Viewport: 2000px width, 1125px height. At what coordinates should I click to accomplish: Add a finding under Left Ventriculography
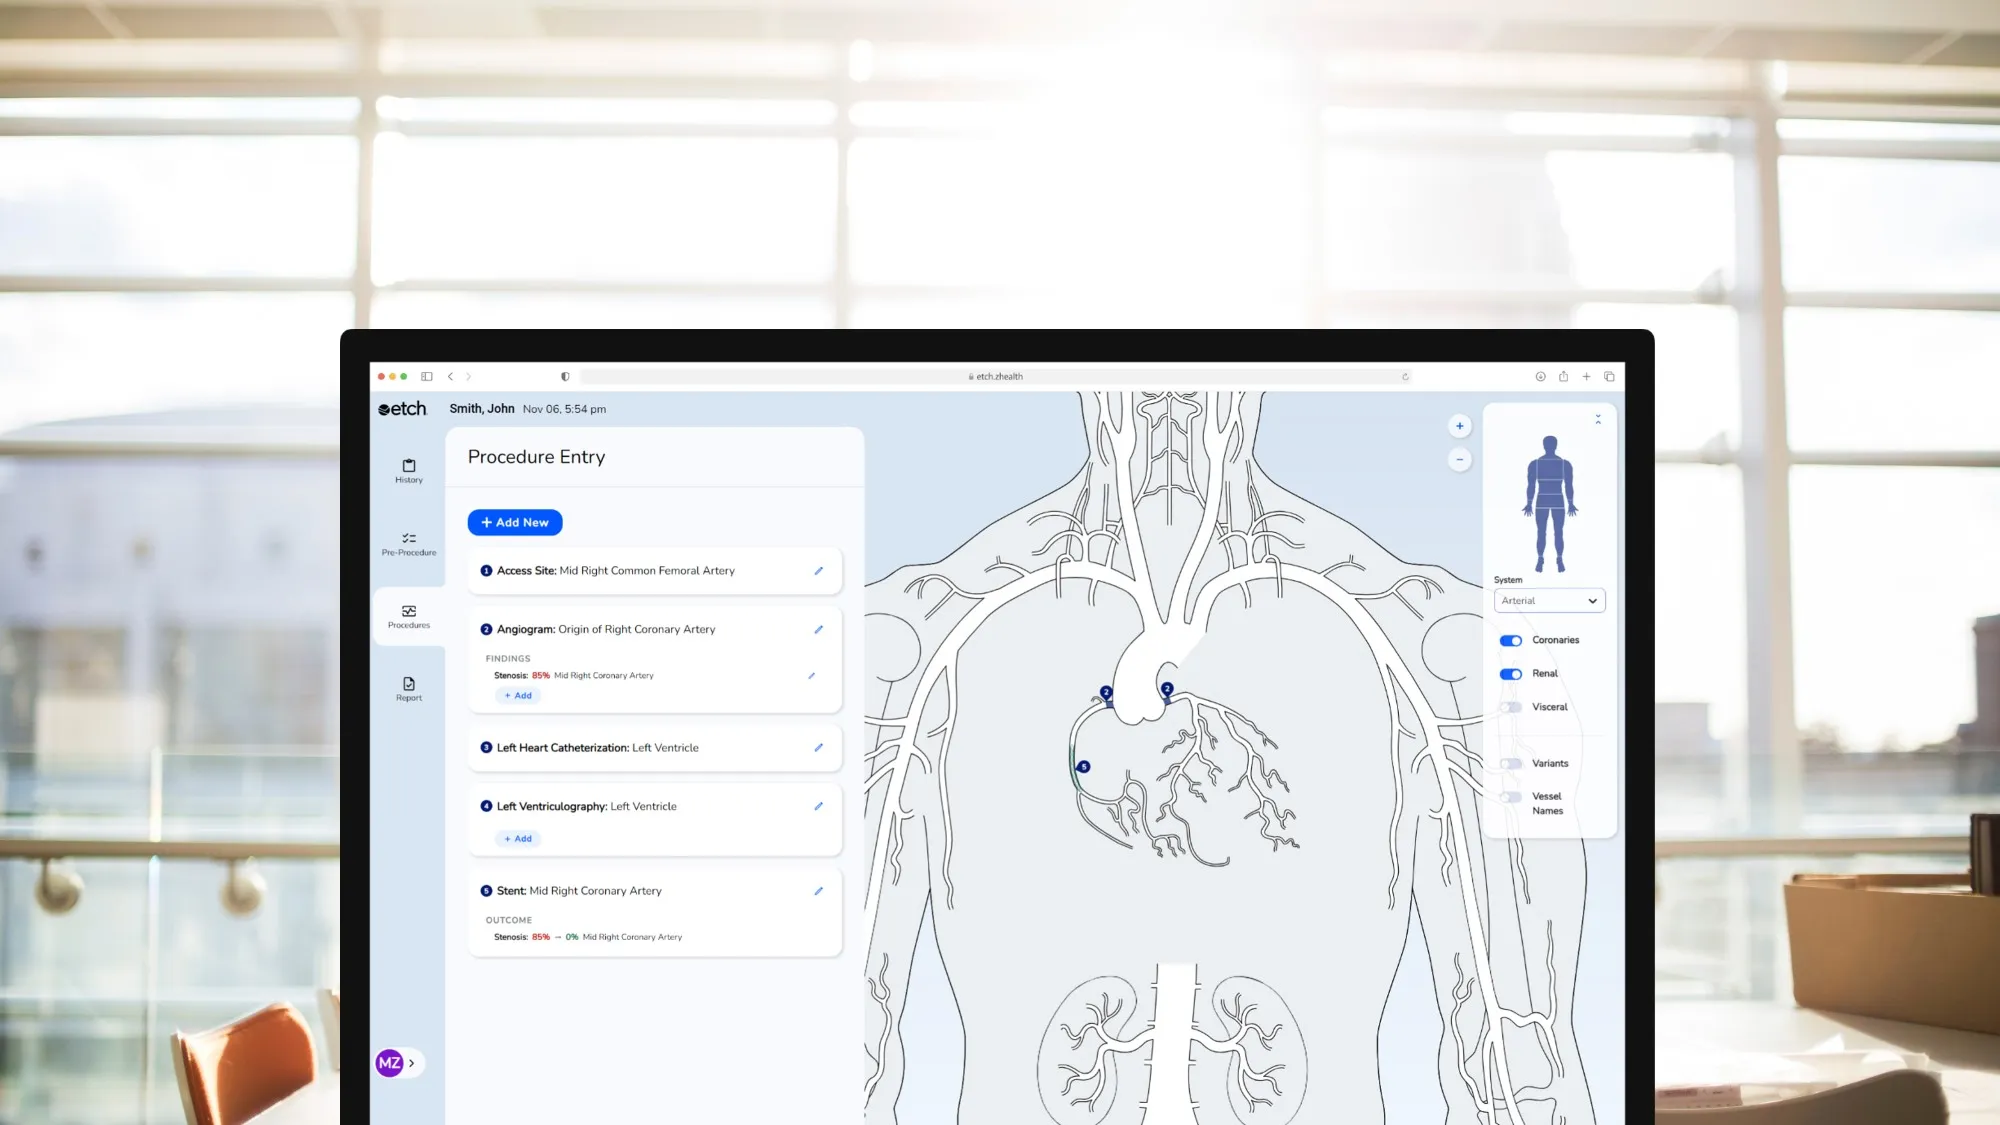coord(517,838)
